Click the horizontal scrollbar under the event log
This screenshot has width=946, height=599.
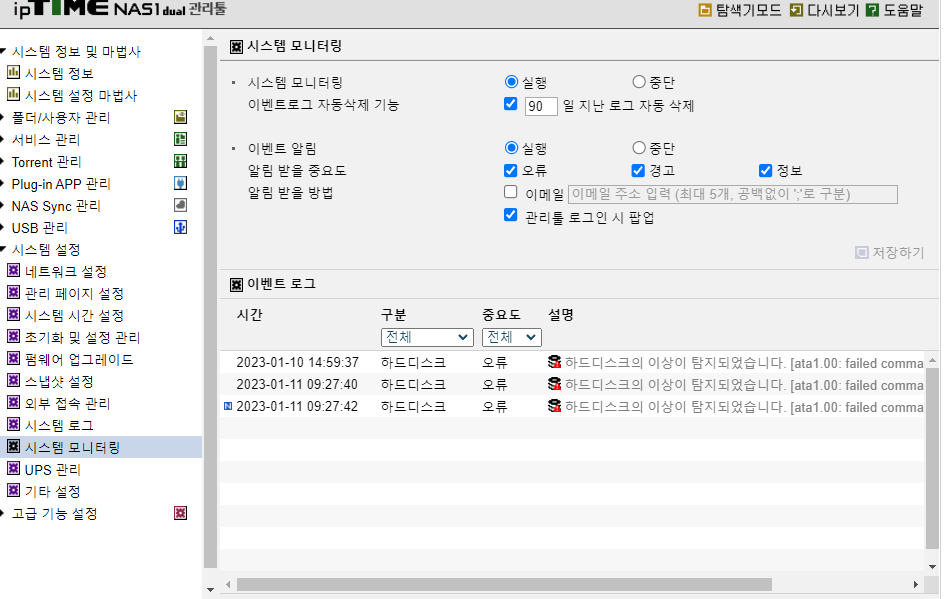[x=504, y=584]
